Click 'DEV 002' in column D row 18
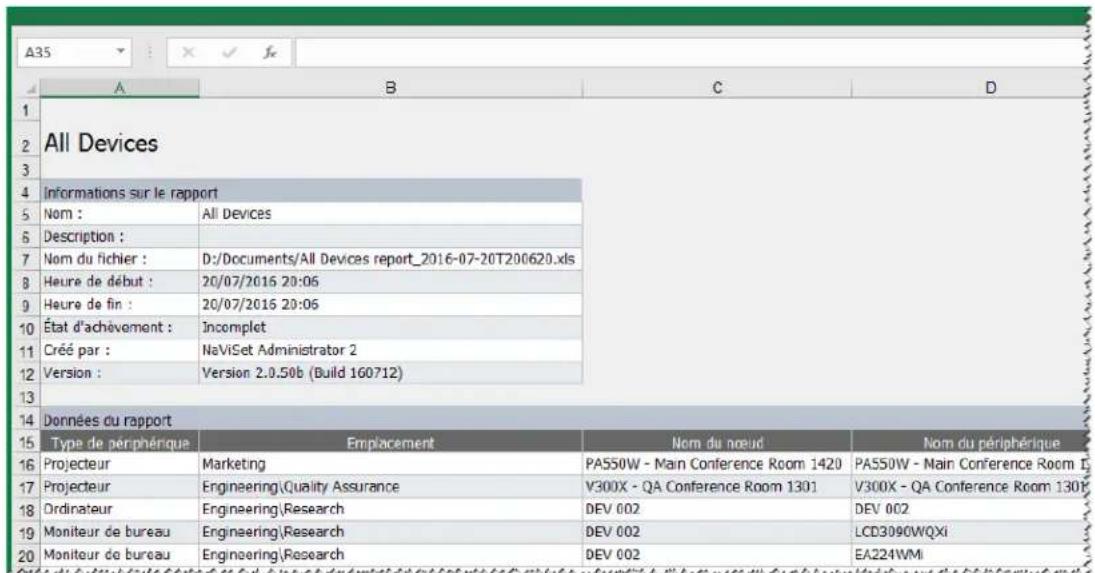The width and height of the screenshot is (1095, 573). point(969,509)
